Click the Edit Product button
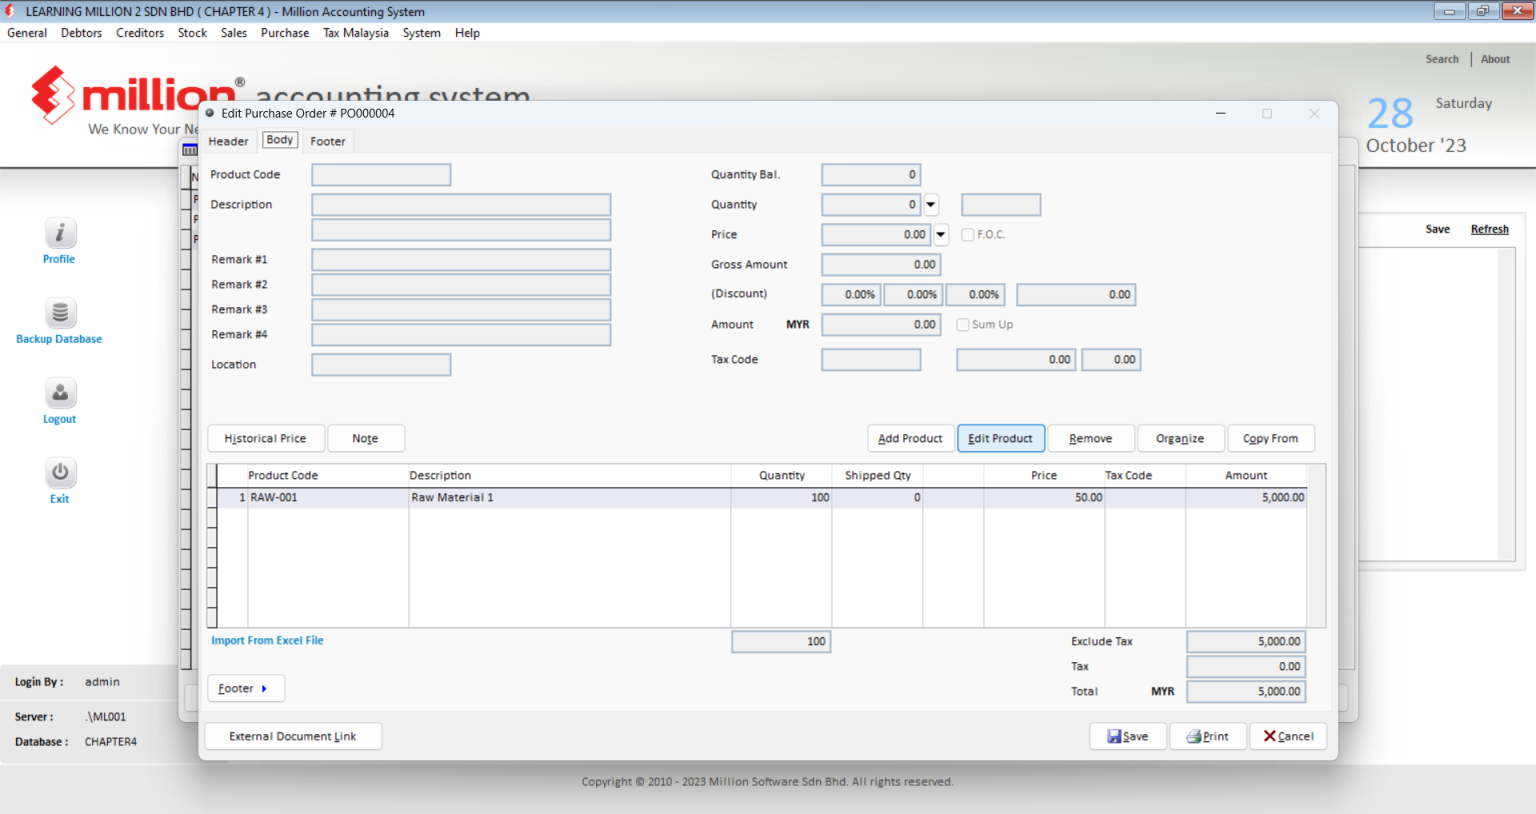This screenshot has height=814, width=1536. click(x=1001, y=438)
